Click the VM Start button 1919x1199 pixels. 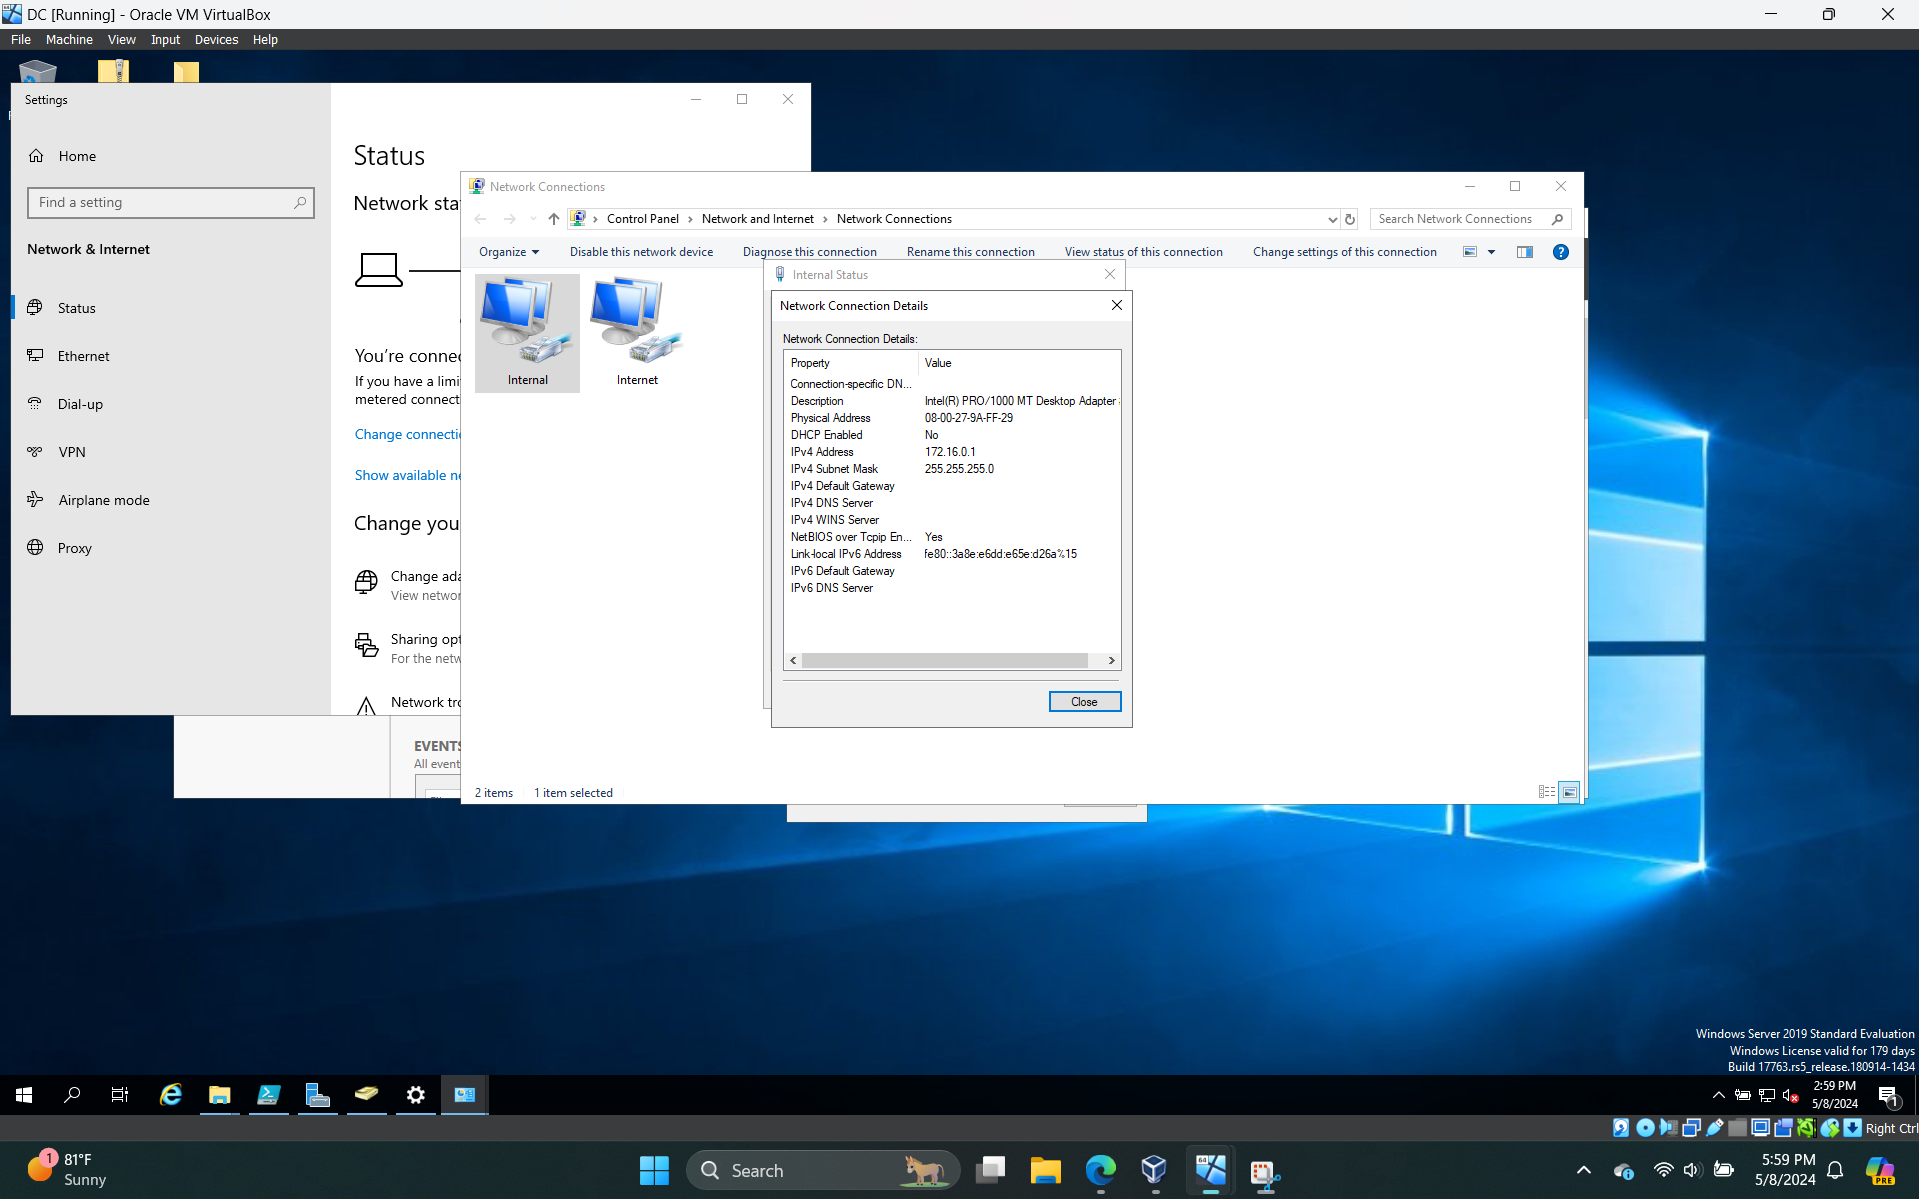pyautogui.click(x=24, y=1095)
